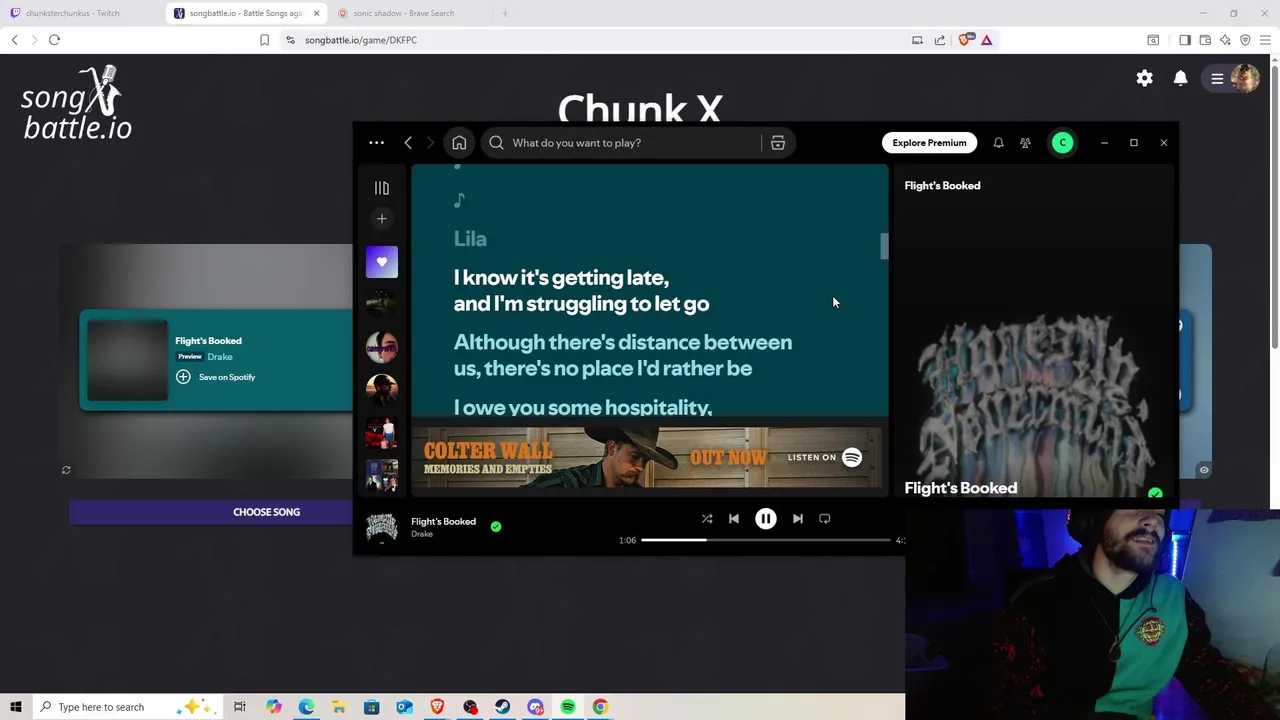Open songbattle settings gear
This screenshot has height=720, width=1280.
click(1145, 78)
